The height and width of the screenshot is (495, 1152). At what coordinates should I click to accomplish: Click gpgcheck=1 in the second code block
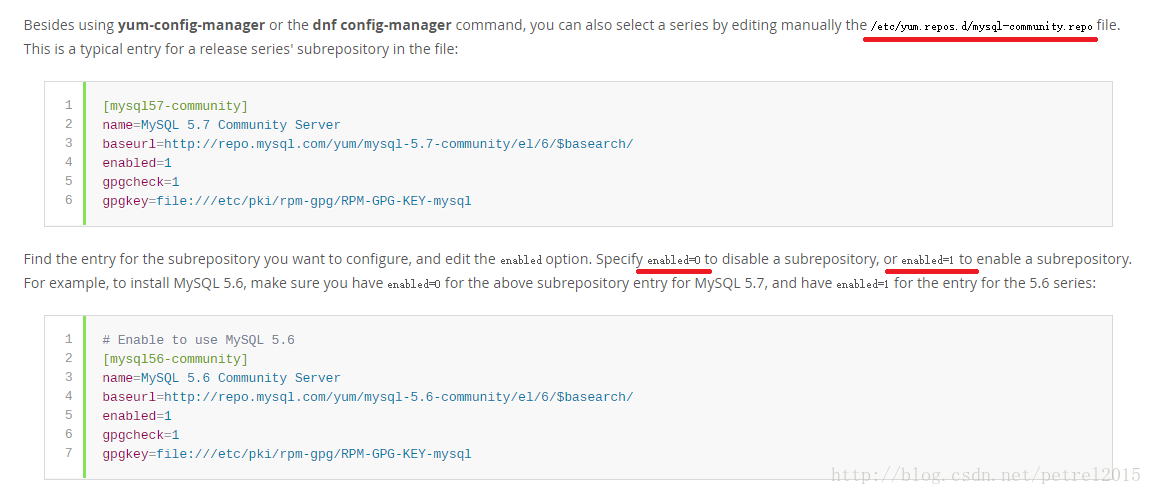(141, 435)
